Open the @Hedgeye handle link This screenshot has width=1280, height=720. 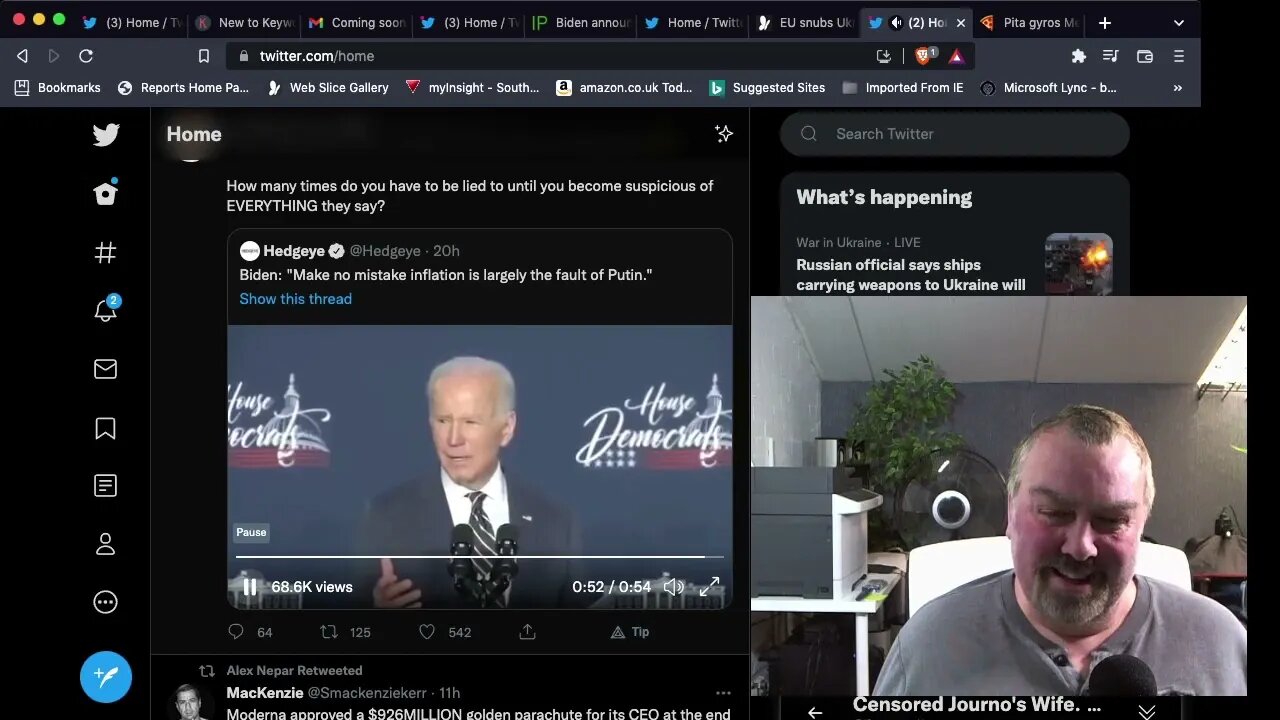[384, 251]
